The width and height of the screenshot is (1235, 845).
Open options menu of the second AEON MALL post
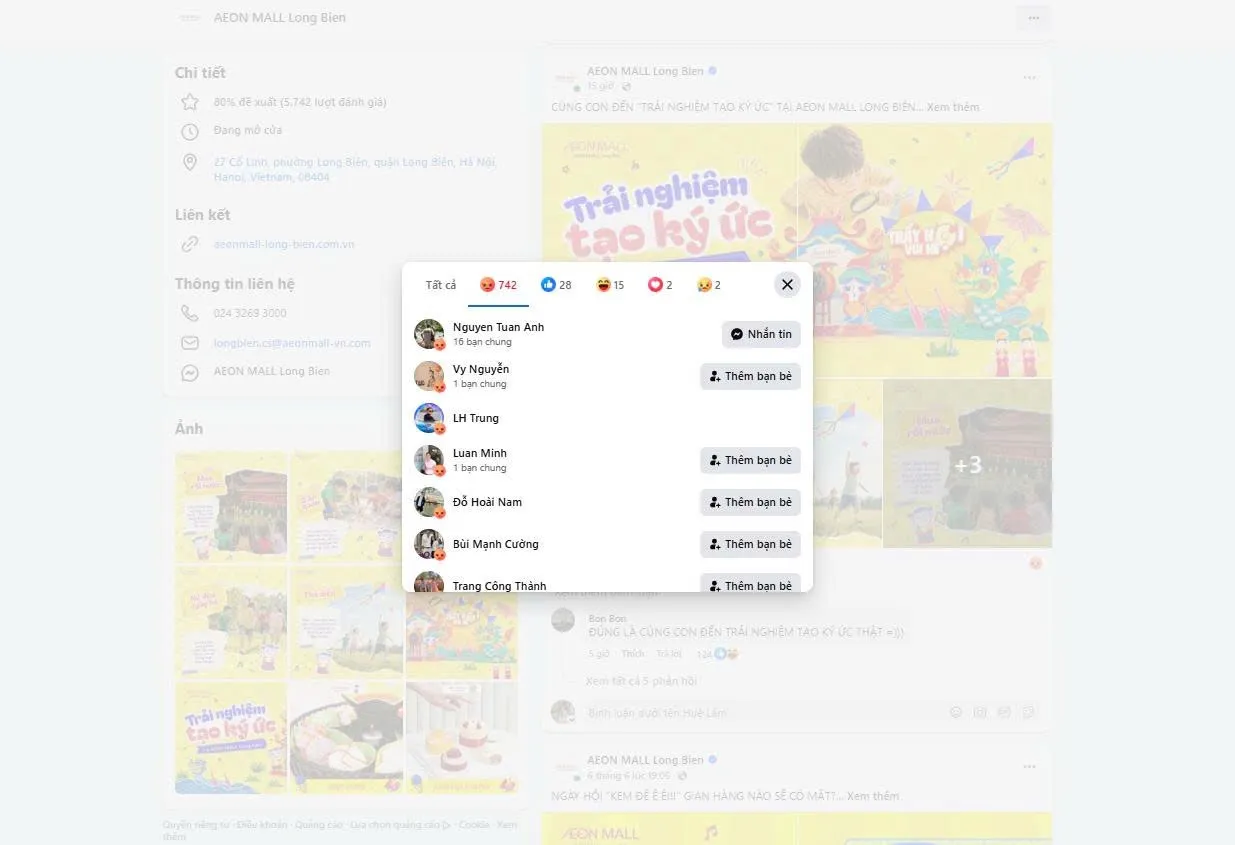tap(1029, 767)
